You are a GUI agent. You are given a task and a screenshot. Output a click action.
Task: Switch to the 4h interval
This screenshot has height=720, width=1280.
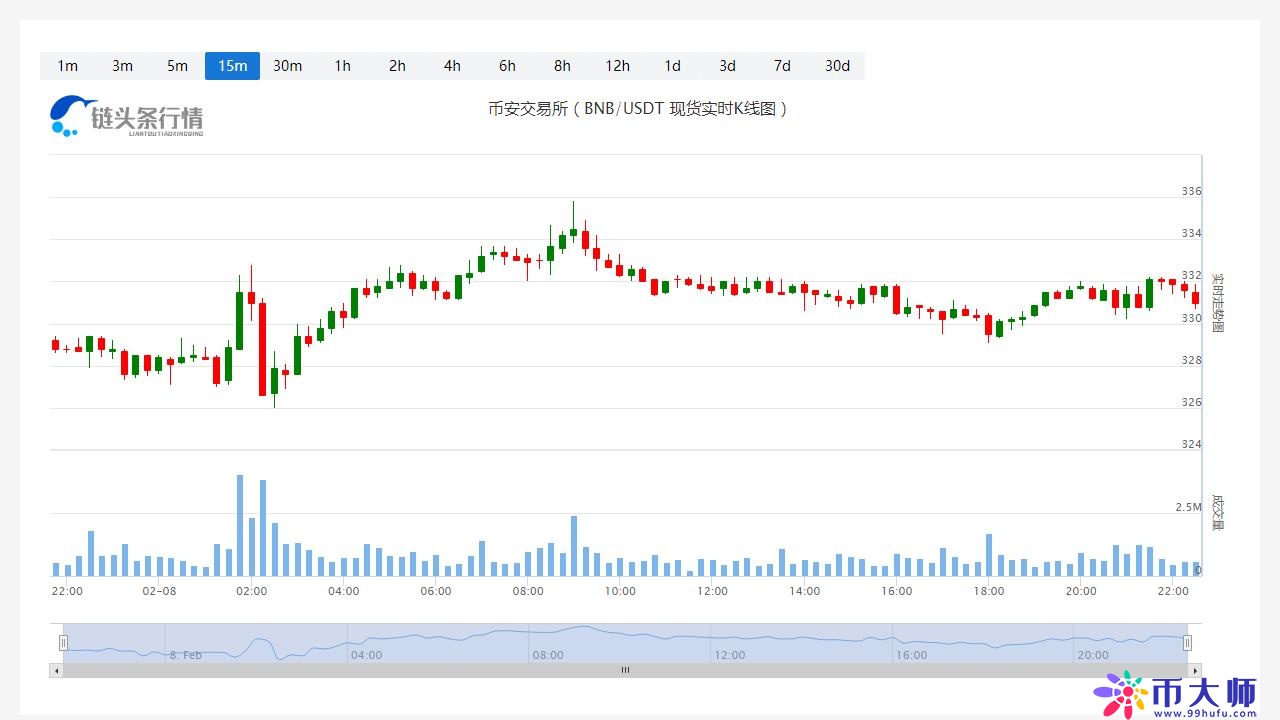coord(452,66)
